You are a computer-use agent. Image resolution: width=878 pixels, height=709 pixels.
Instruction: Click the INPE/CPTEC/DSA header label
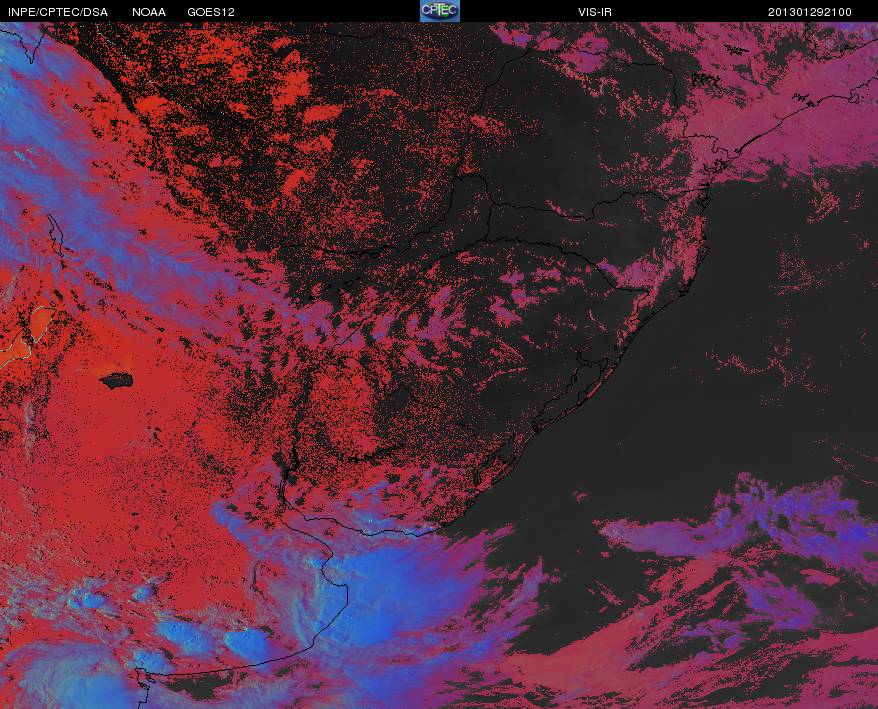(58, 12)
